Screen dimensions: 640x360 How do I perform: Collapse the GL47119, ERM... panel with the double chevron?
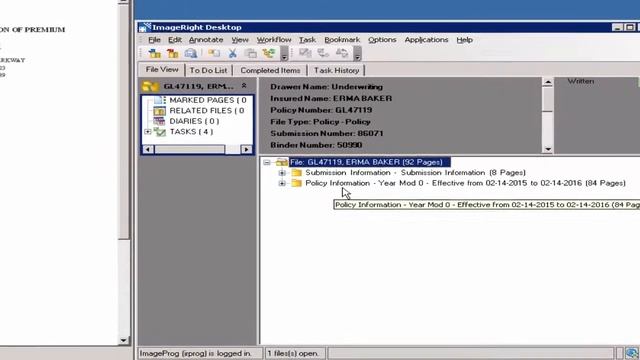244,86
